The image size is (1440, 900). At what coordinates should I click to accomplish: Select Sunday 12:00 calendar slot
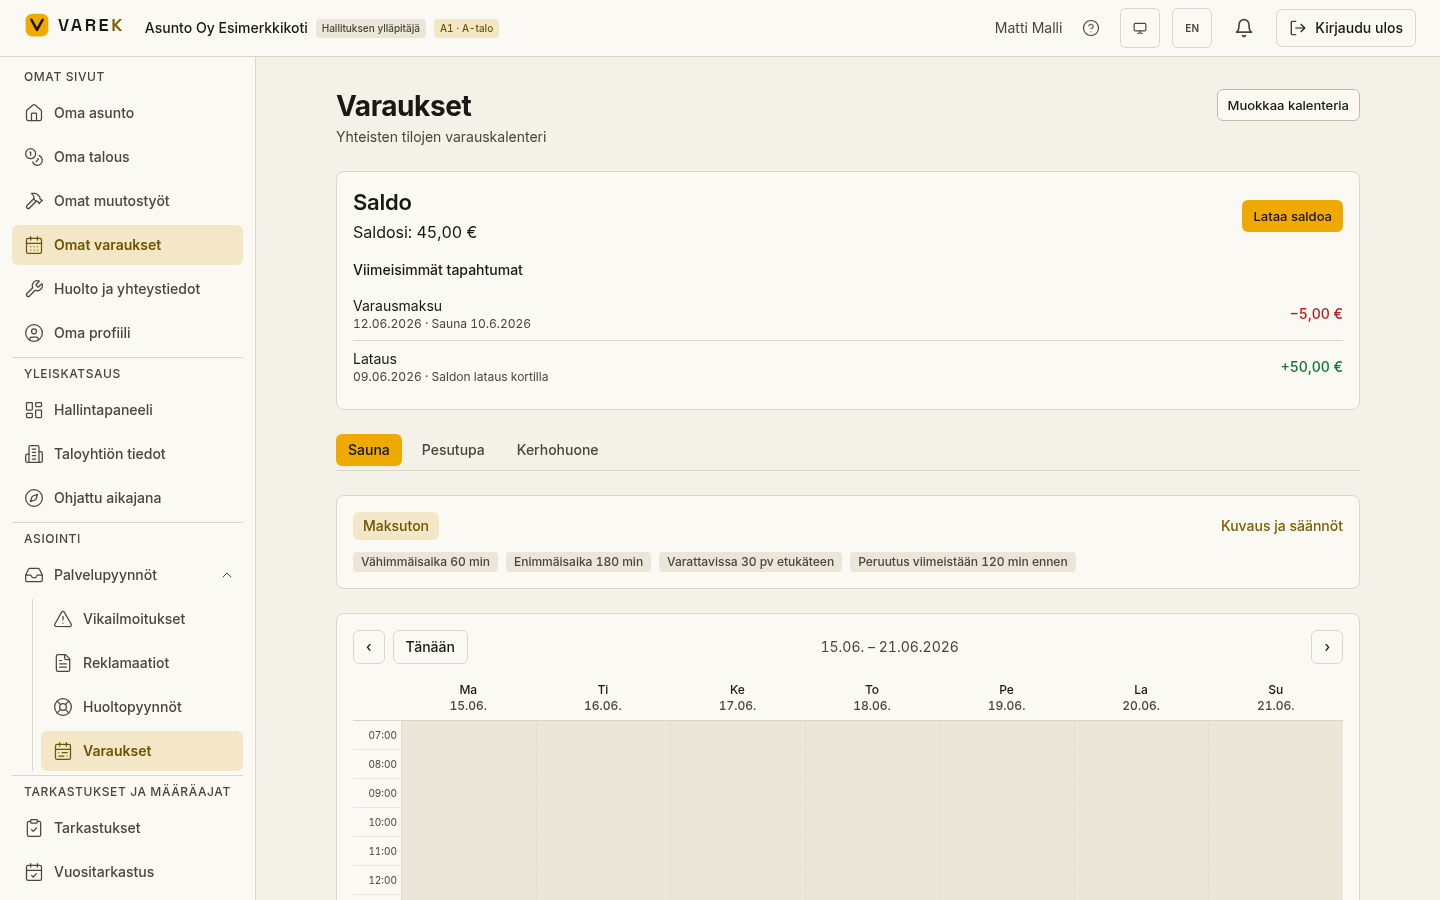(x=1276, y=880)
